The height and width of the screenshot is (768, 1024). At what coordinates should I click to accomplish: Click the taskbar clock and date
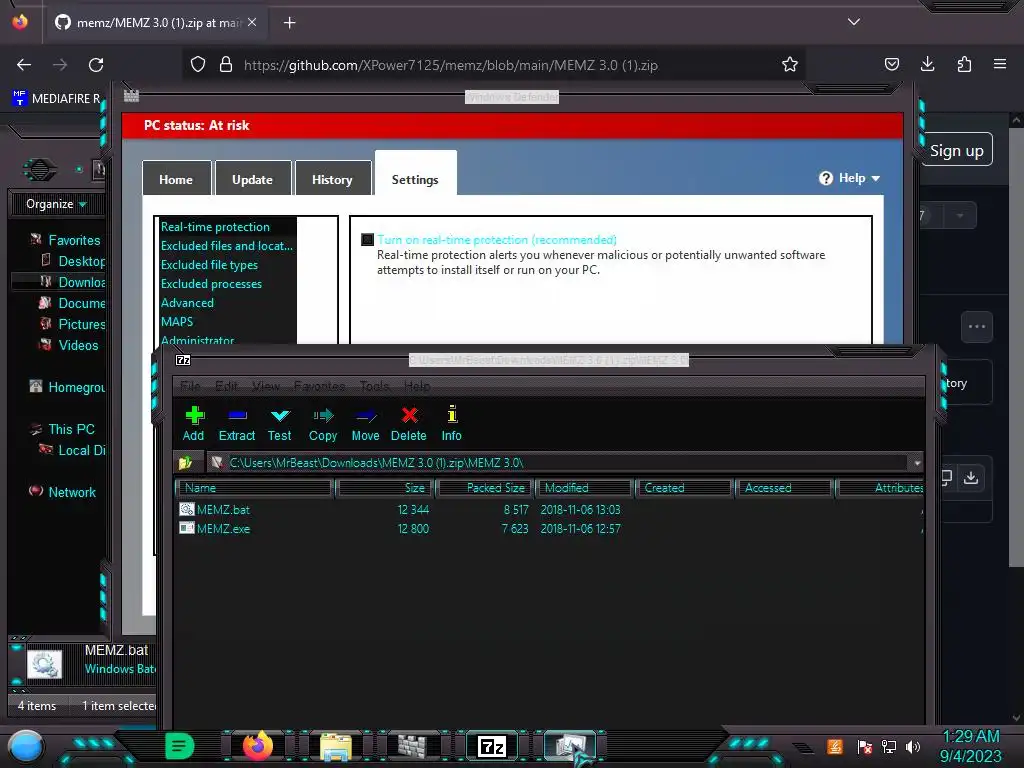coord(970,746)
